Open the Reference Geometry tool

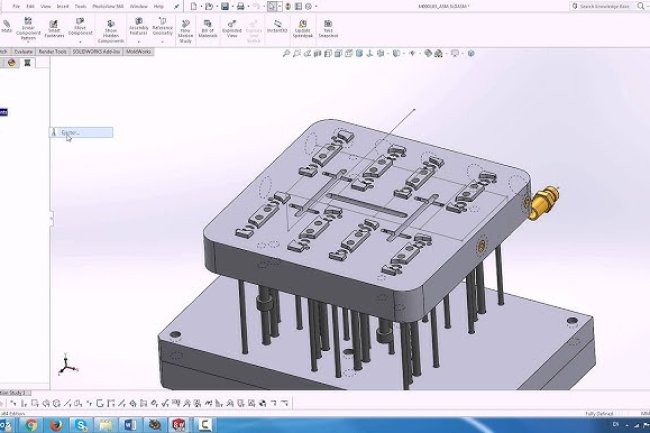[162, 27]
